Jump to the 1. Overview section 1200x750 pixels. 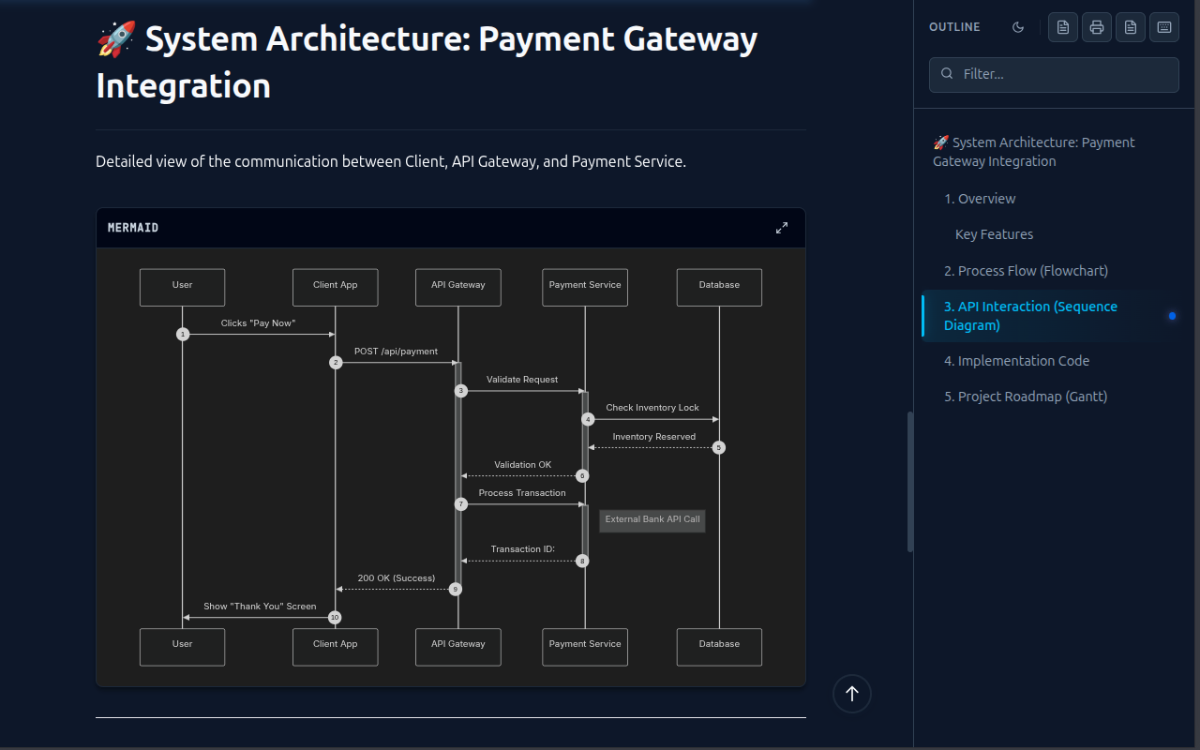979,199
